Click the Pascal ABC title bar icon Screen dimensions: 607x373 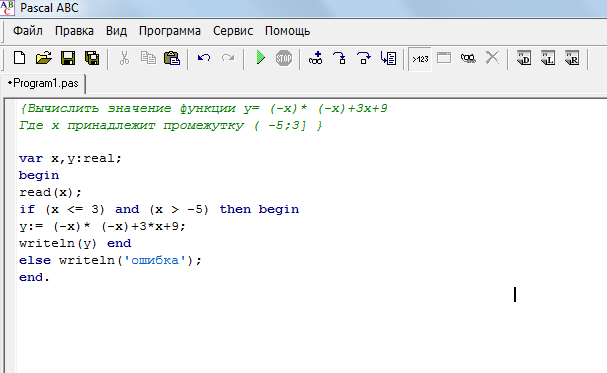7,8
